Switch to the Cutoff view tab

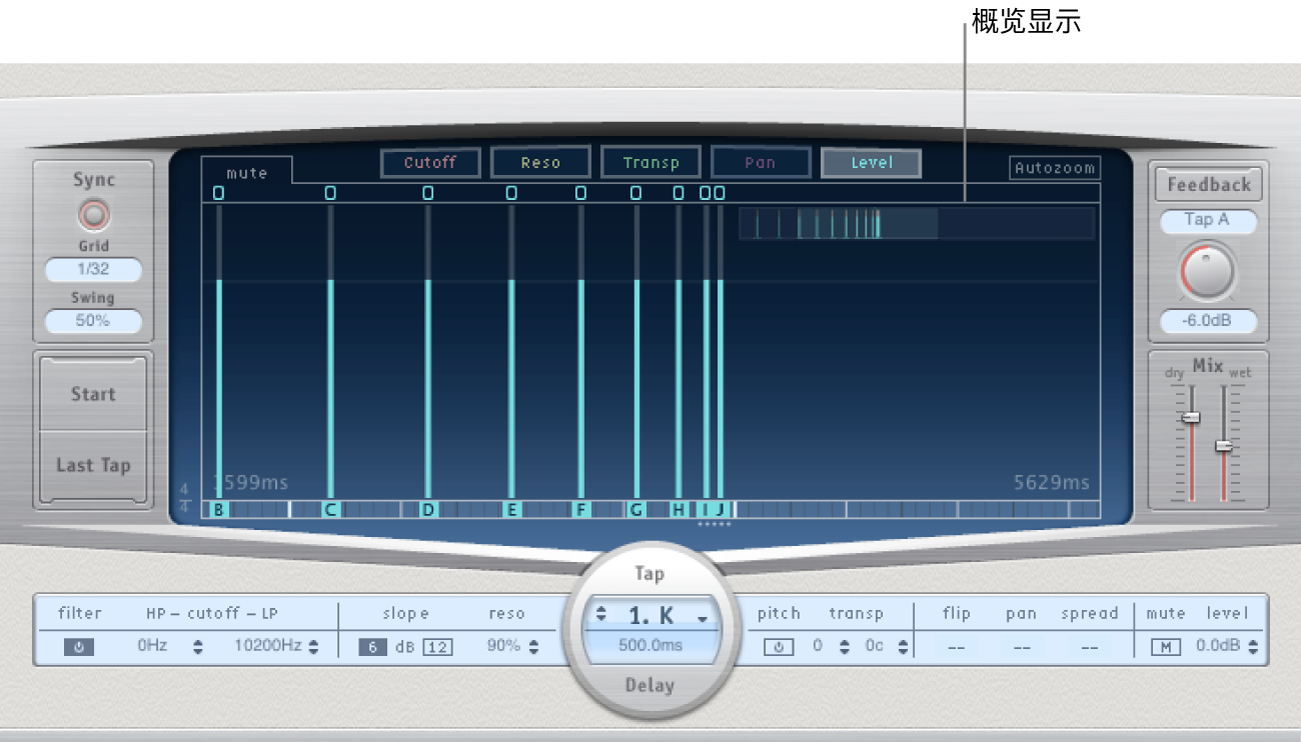point(430,163)
